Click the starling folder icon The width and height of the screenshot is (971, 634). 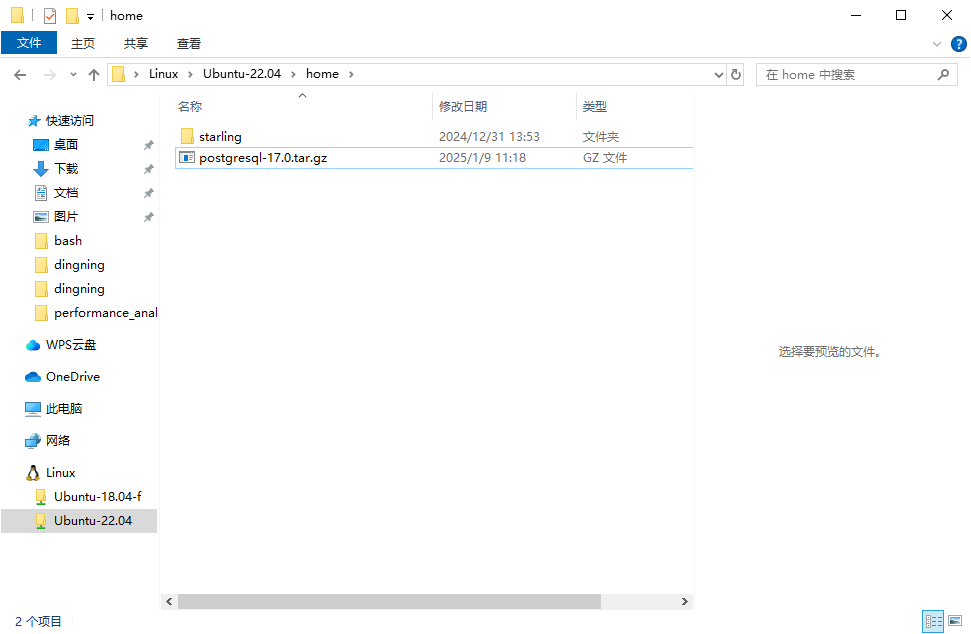tap(187, 136)
